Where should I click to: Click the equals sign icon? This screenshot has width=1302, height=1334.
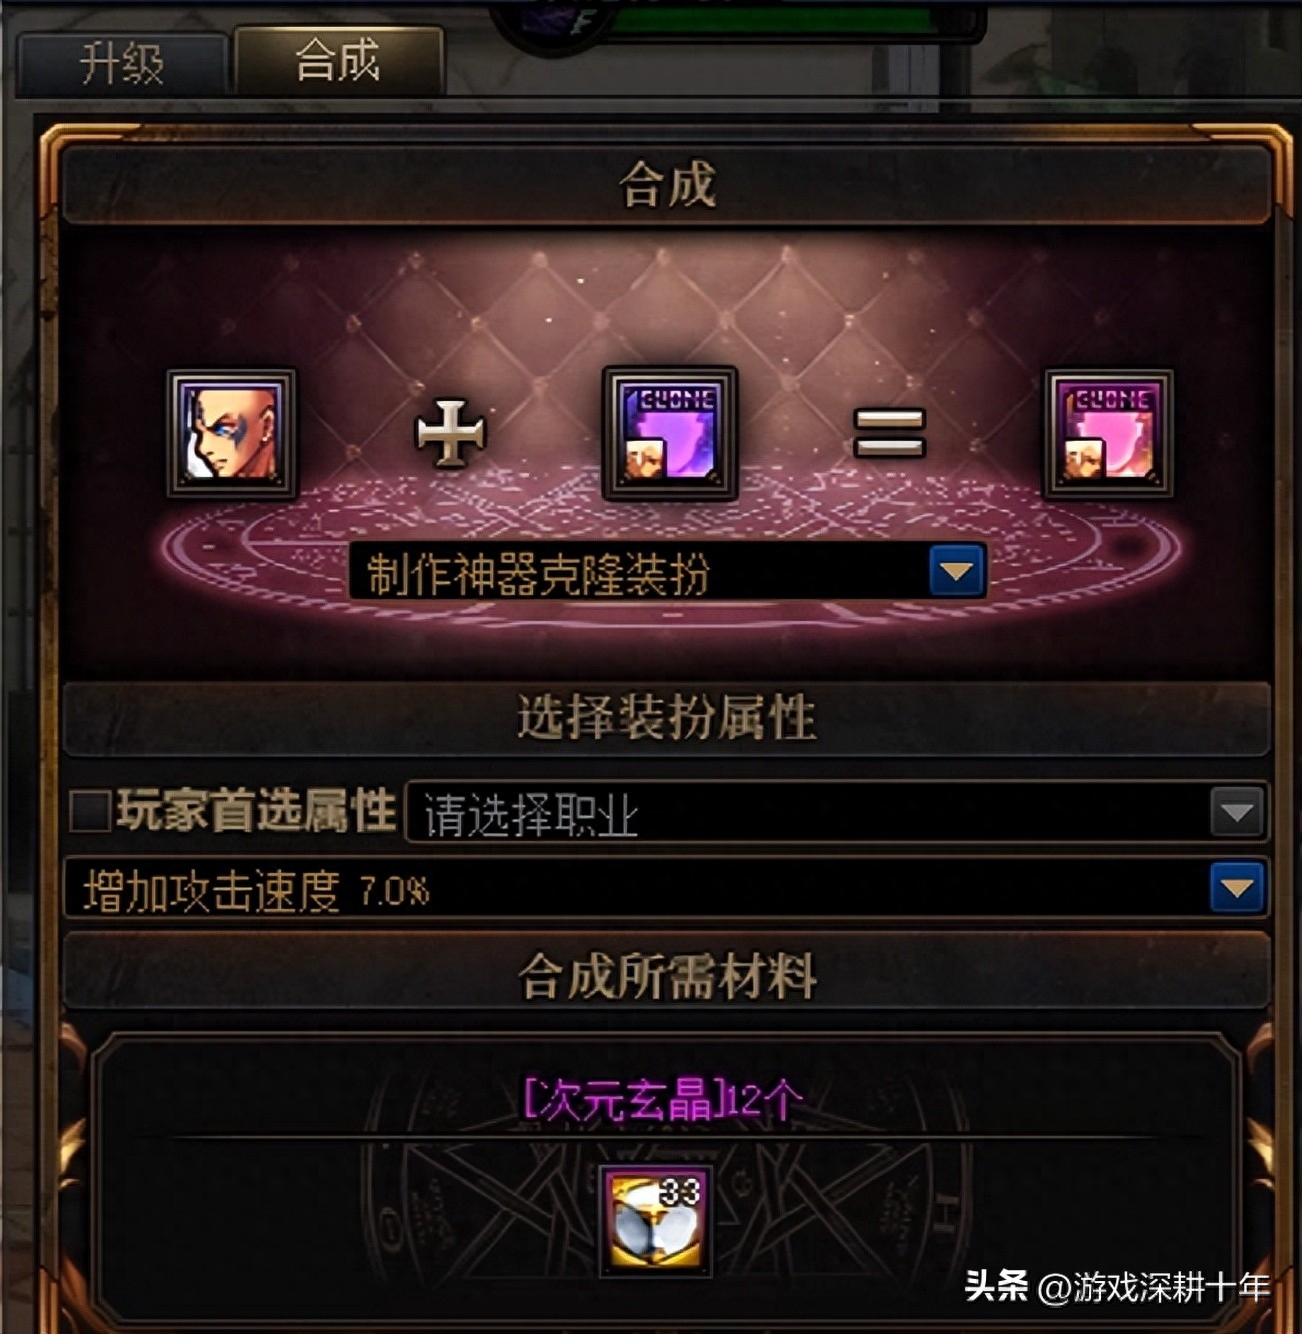pos(889,433)
